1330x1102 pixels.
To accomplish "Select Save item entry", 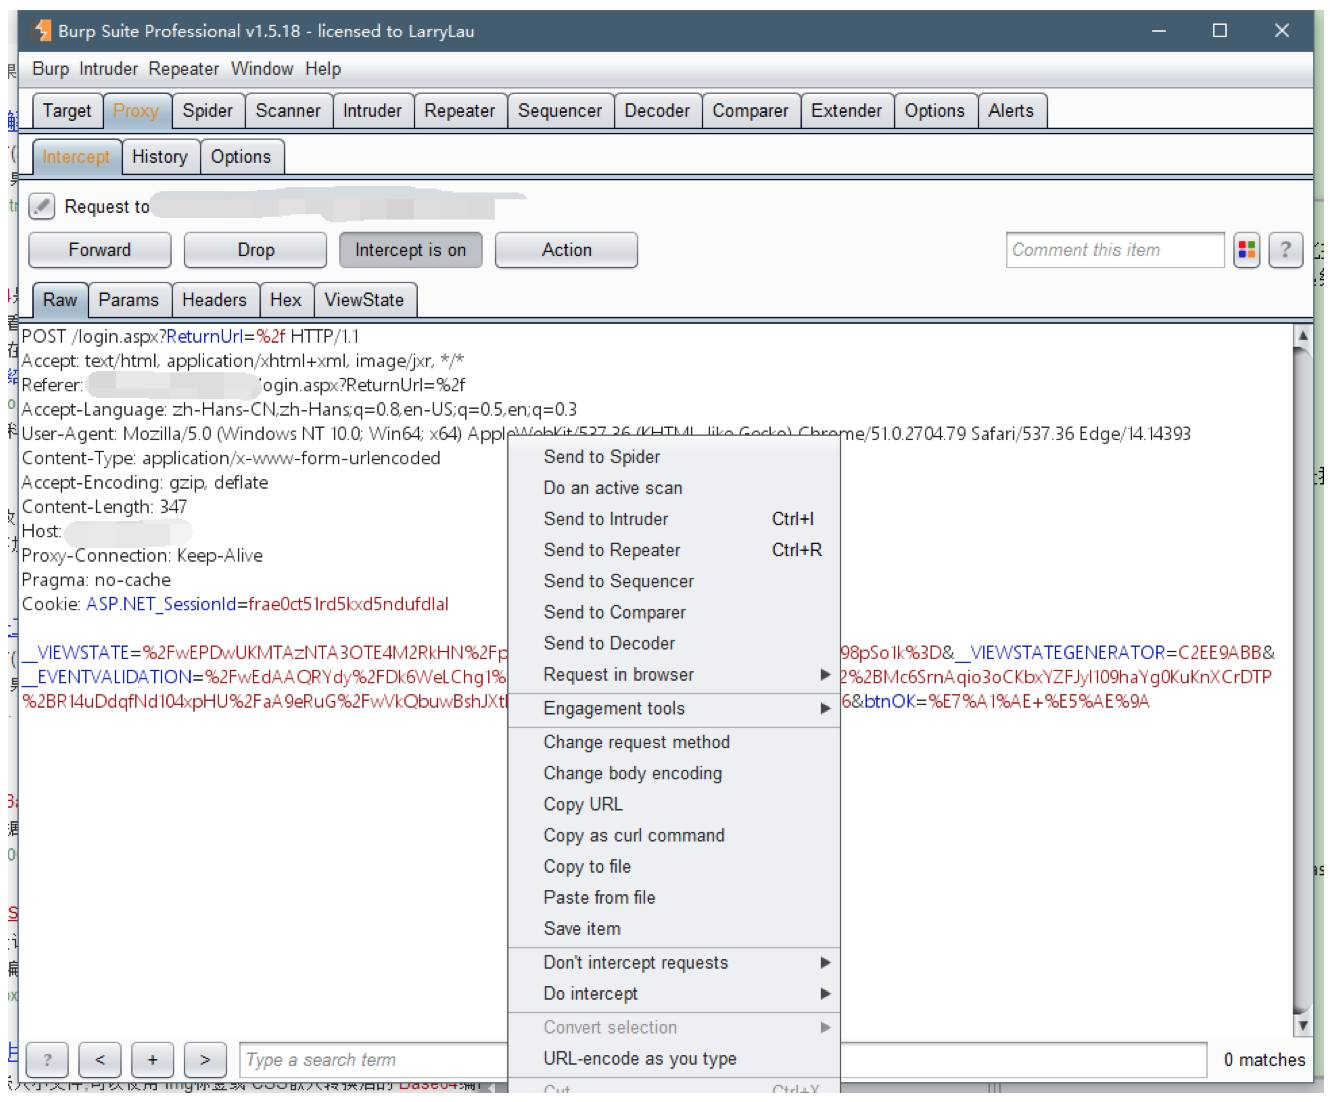I will (674, 927).
